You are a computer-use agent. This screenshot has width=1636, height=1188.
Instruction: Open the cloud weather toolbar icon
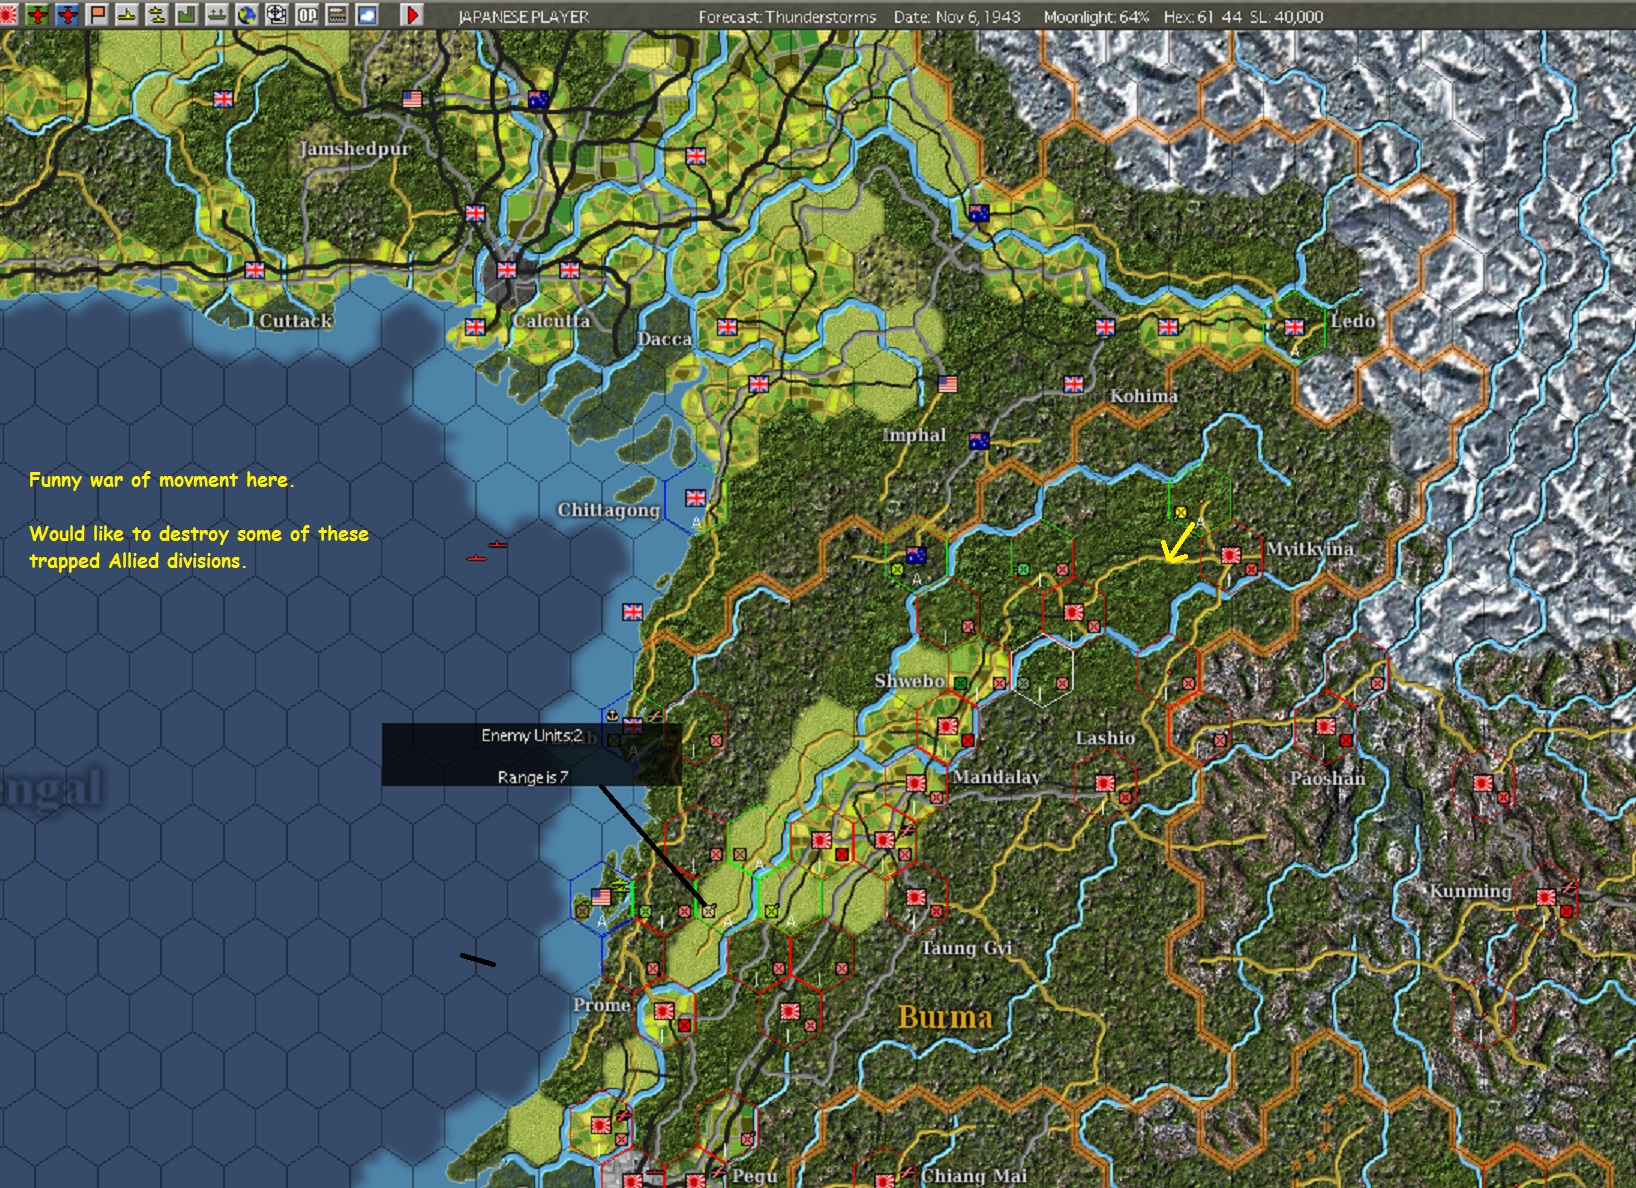pos(367,15)
